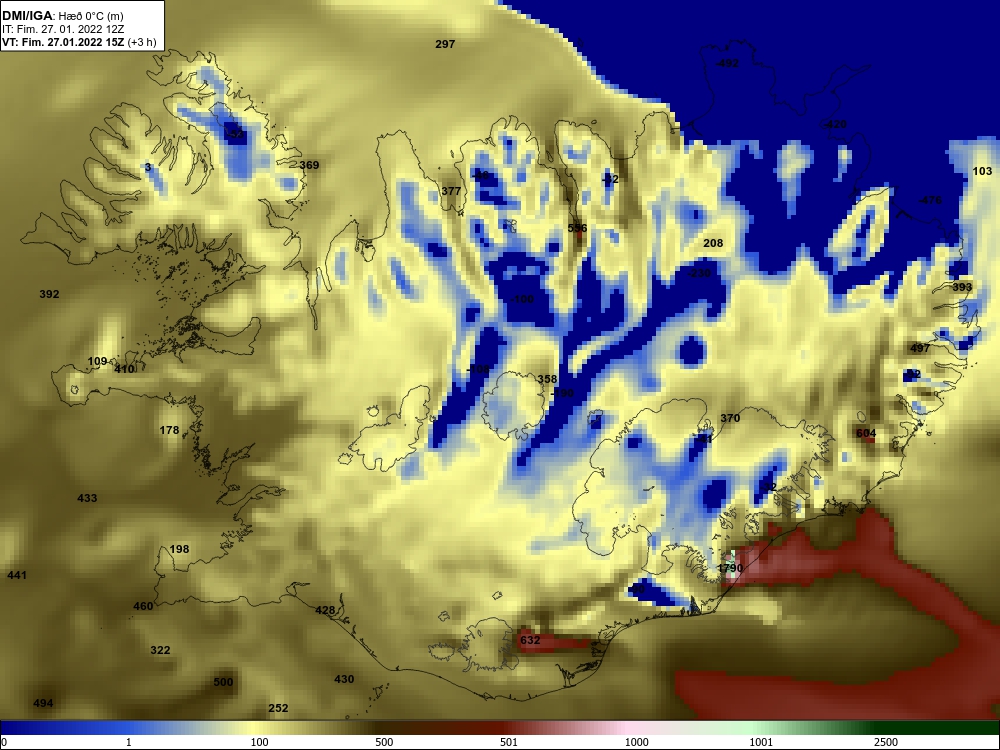The width and height of the screenshot is (1000, 750).
Task: Click the map value 252
Action: coord(278,708)
